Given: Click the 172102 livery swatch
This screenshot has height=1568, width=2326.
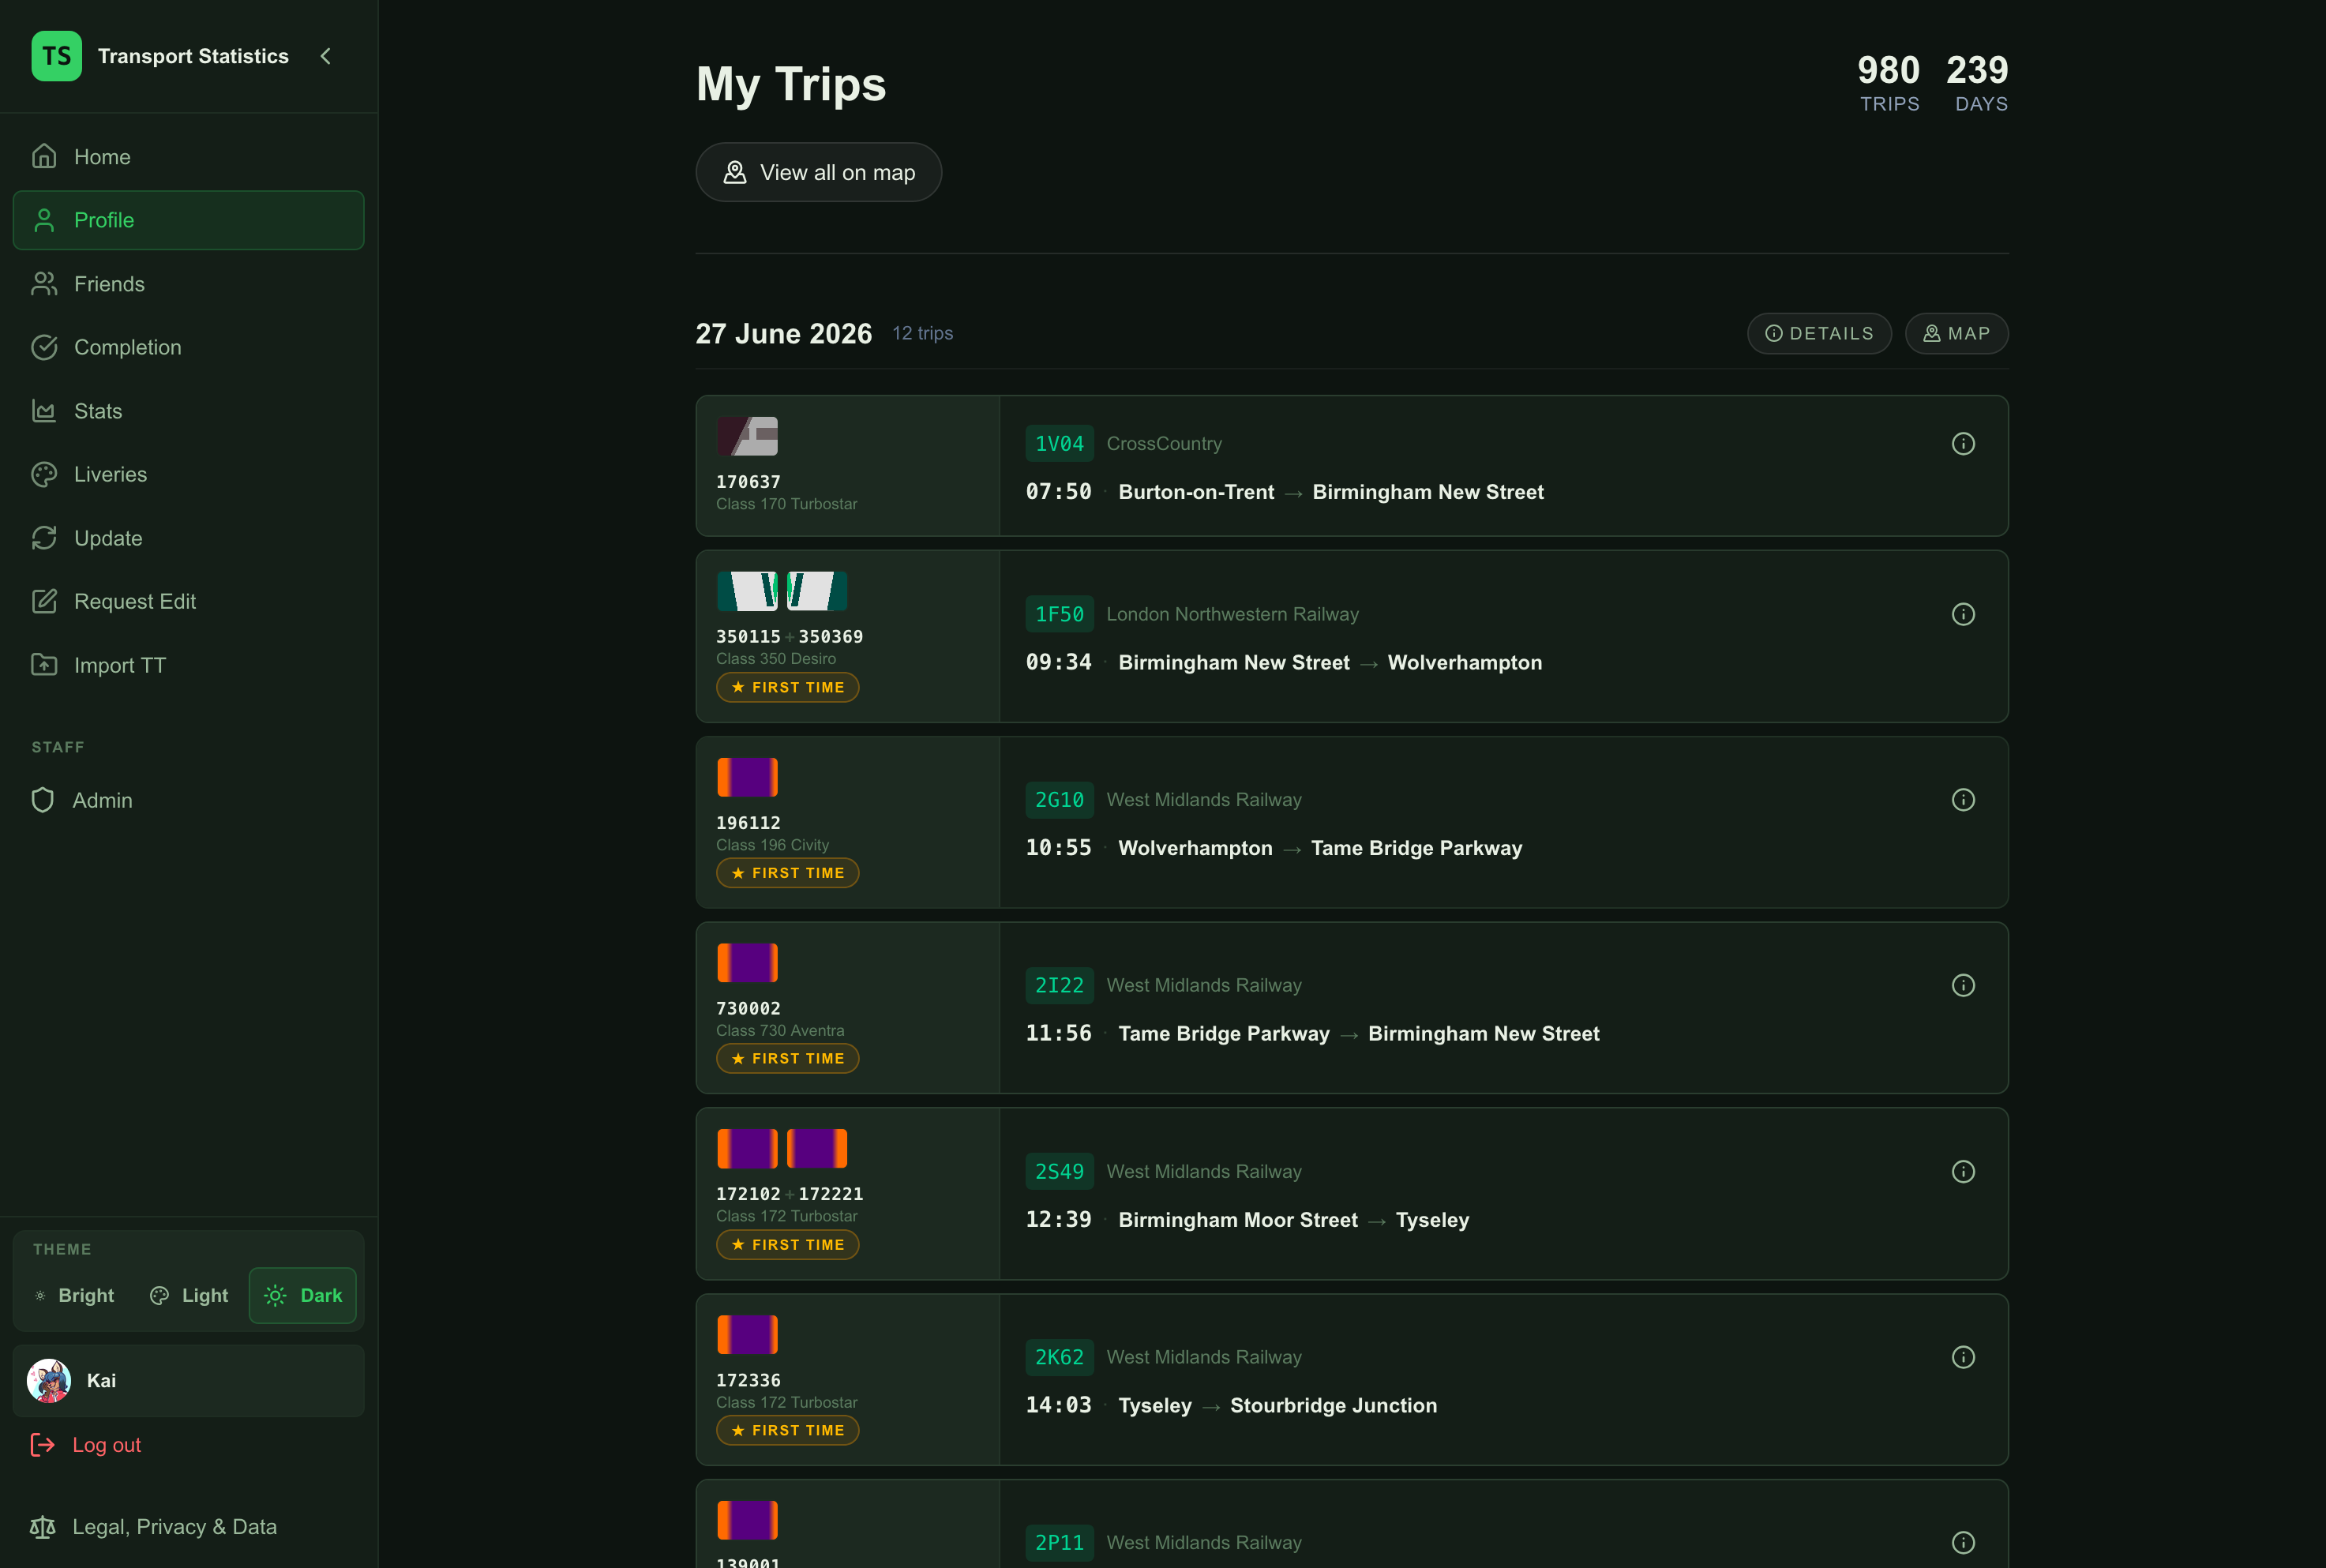Looking at the screenshot, I should tap(747, 1148).
